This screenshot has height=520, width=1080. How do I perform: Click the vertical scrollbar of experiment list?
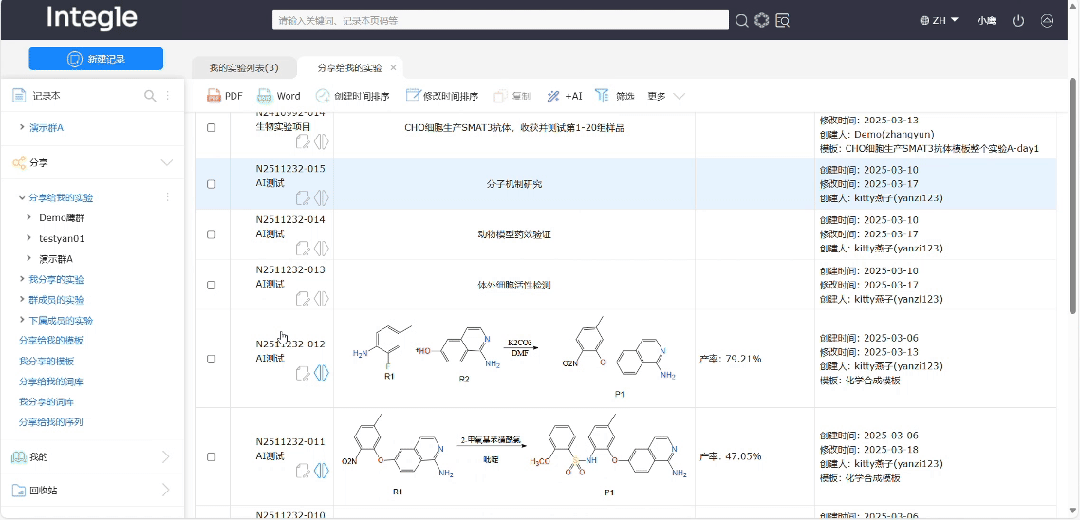1074,196
